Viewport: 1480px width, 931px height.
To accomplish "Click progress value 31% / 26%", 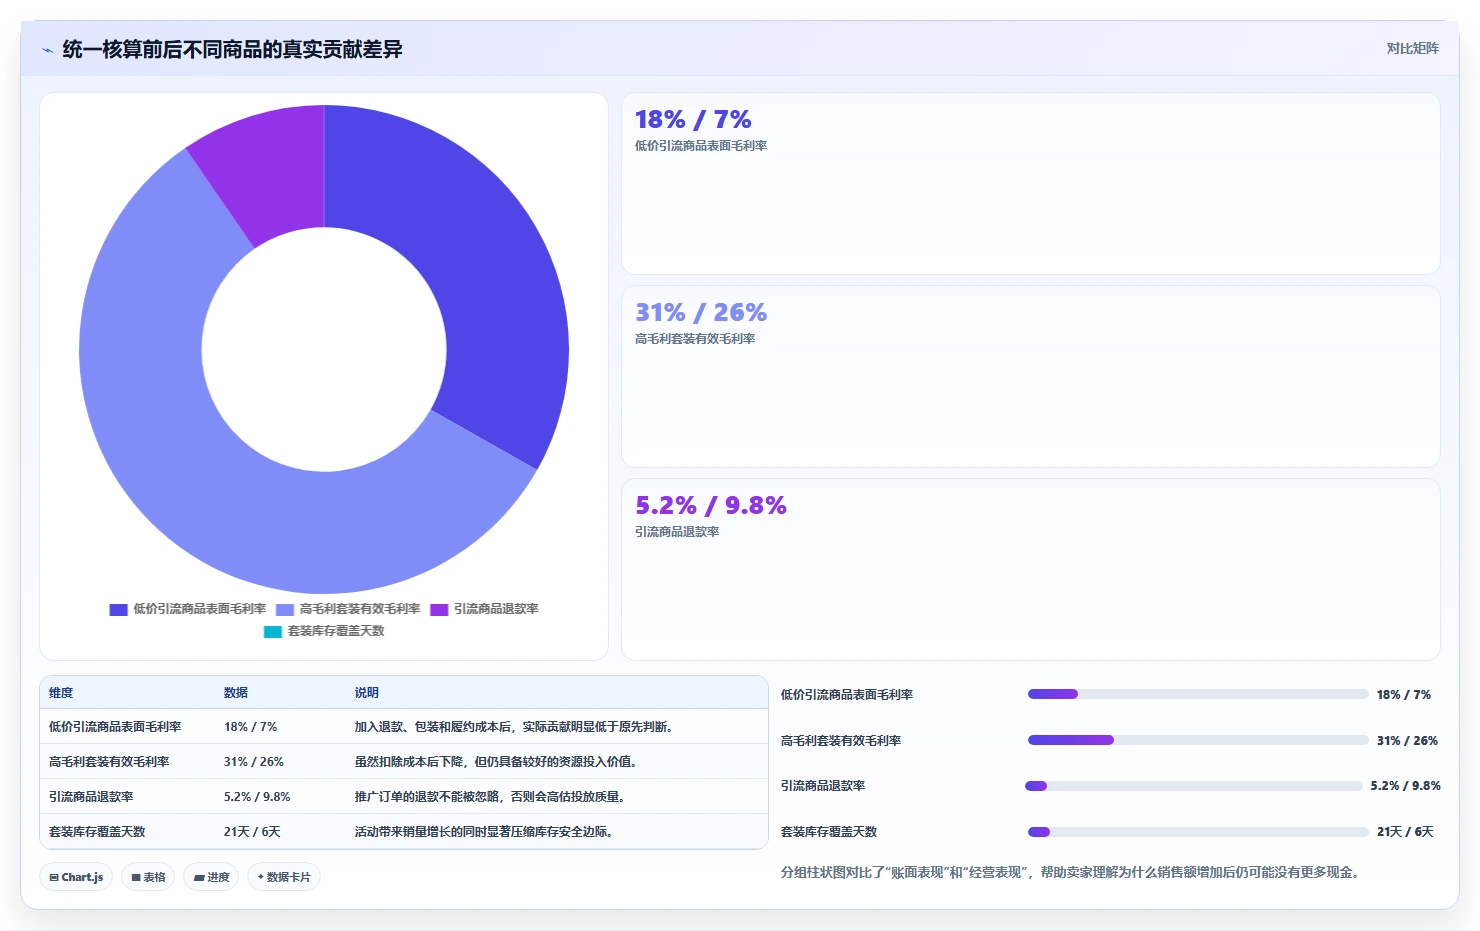I will click(1407, 741).
